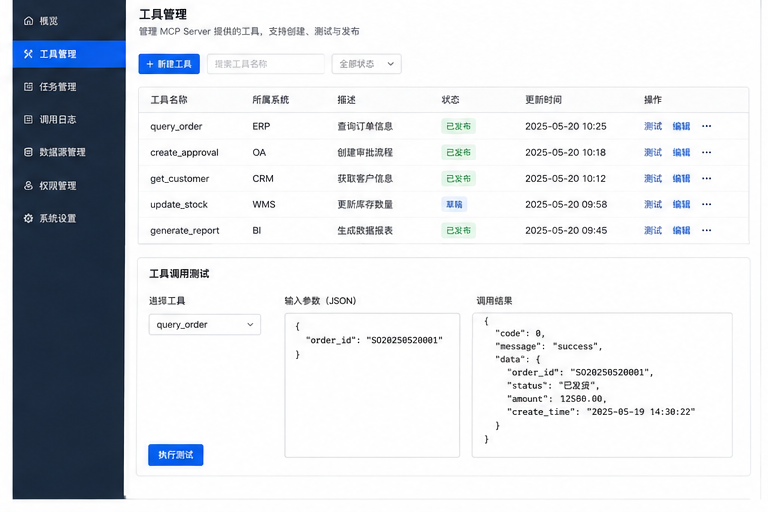Open the 选择工具 query_order dropdown
768x512 pixels.
(x=205, y=324)
